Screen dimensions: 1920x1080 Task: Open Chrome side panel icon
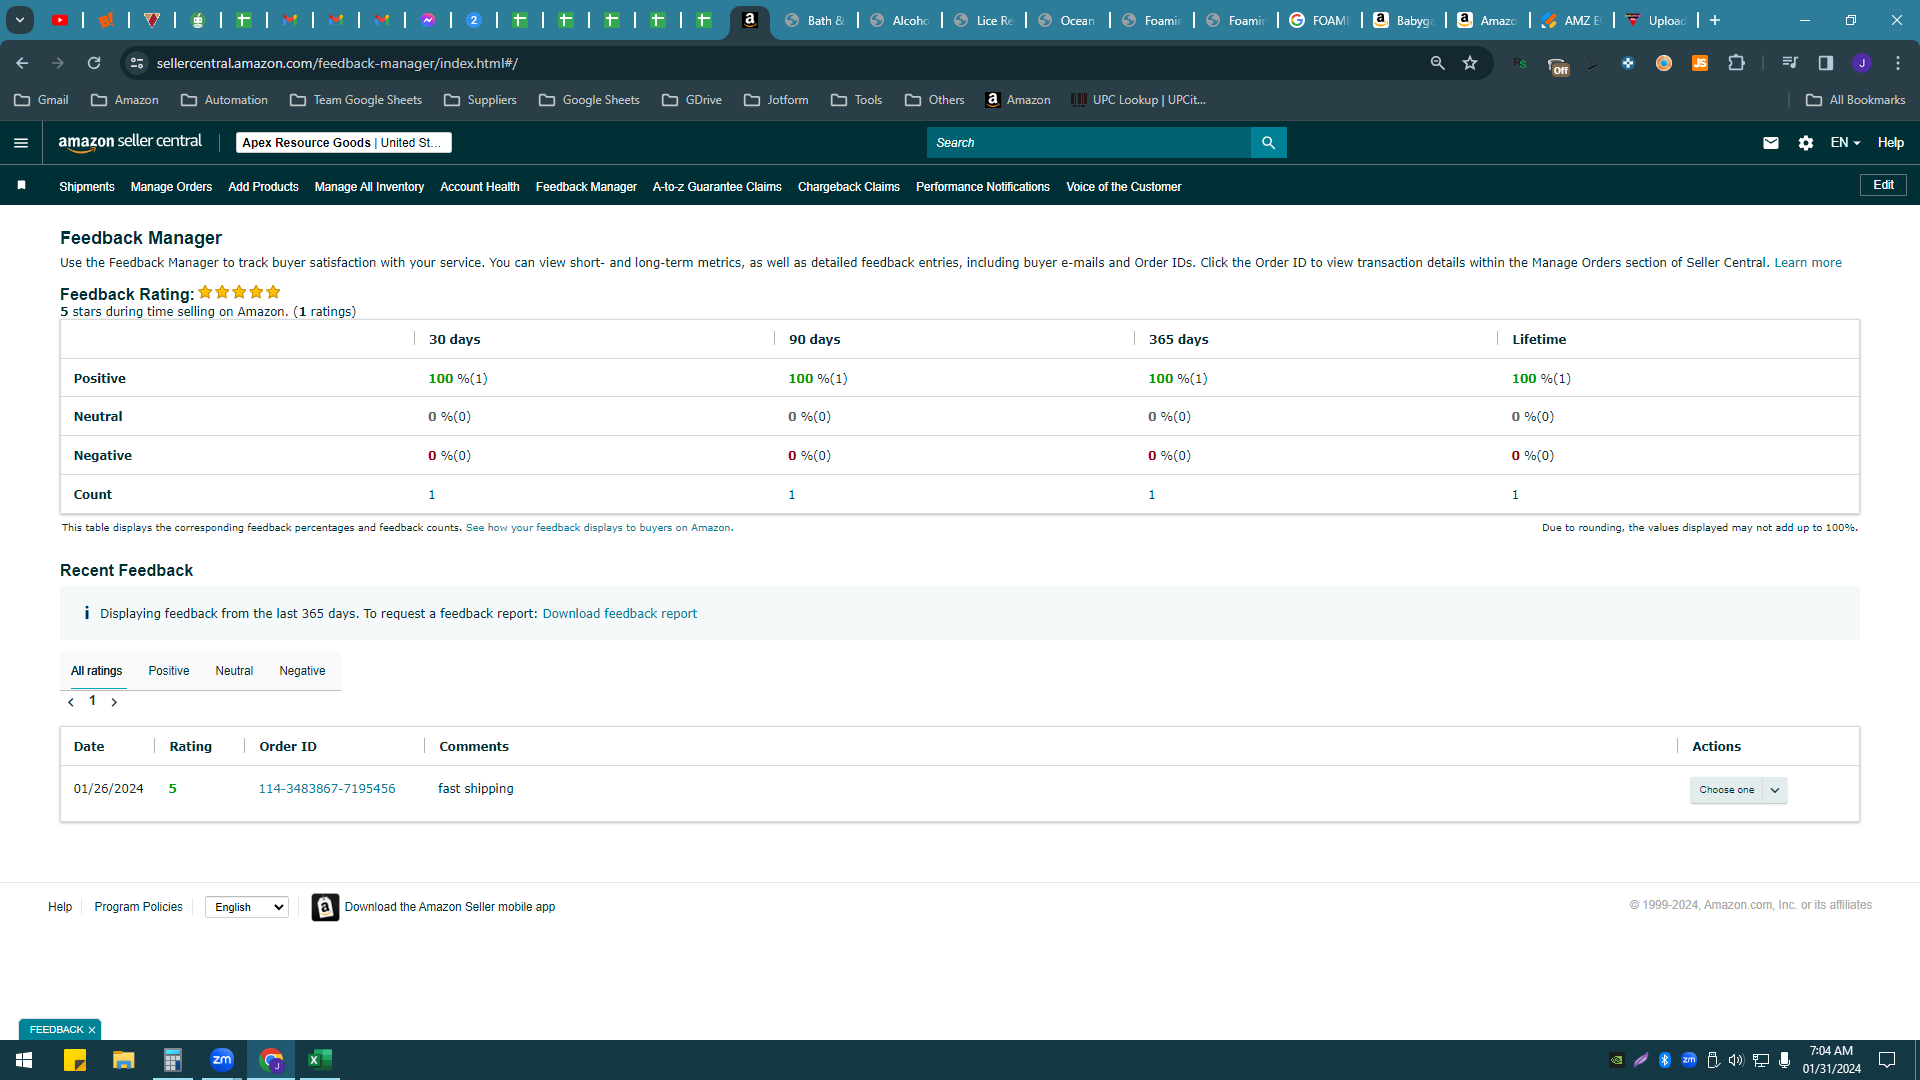pos(1826,63)
